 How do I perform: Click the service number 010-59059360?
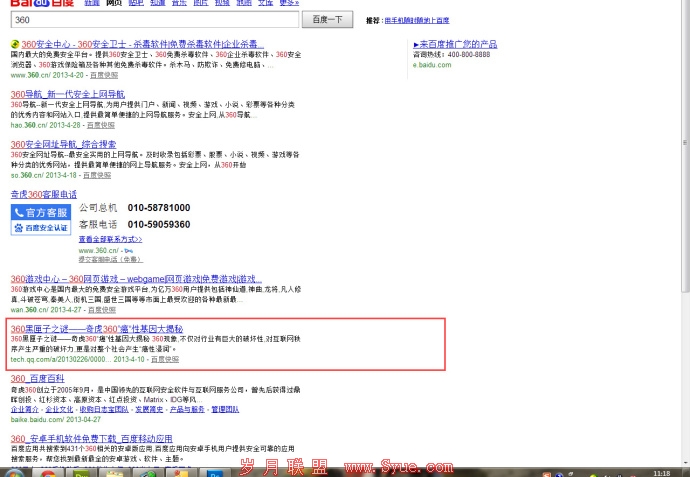159,224
